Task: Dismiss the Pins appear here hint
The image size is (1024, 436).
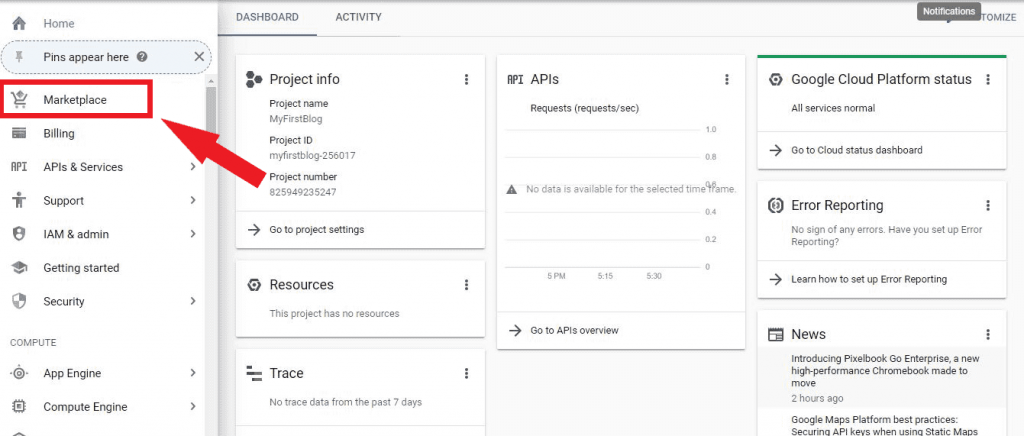Action: 199,57
